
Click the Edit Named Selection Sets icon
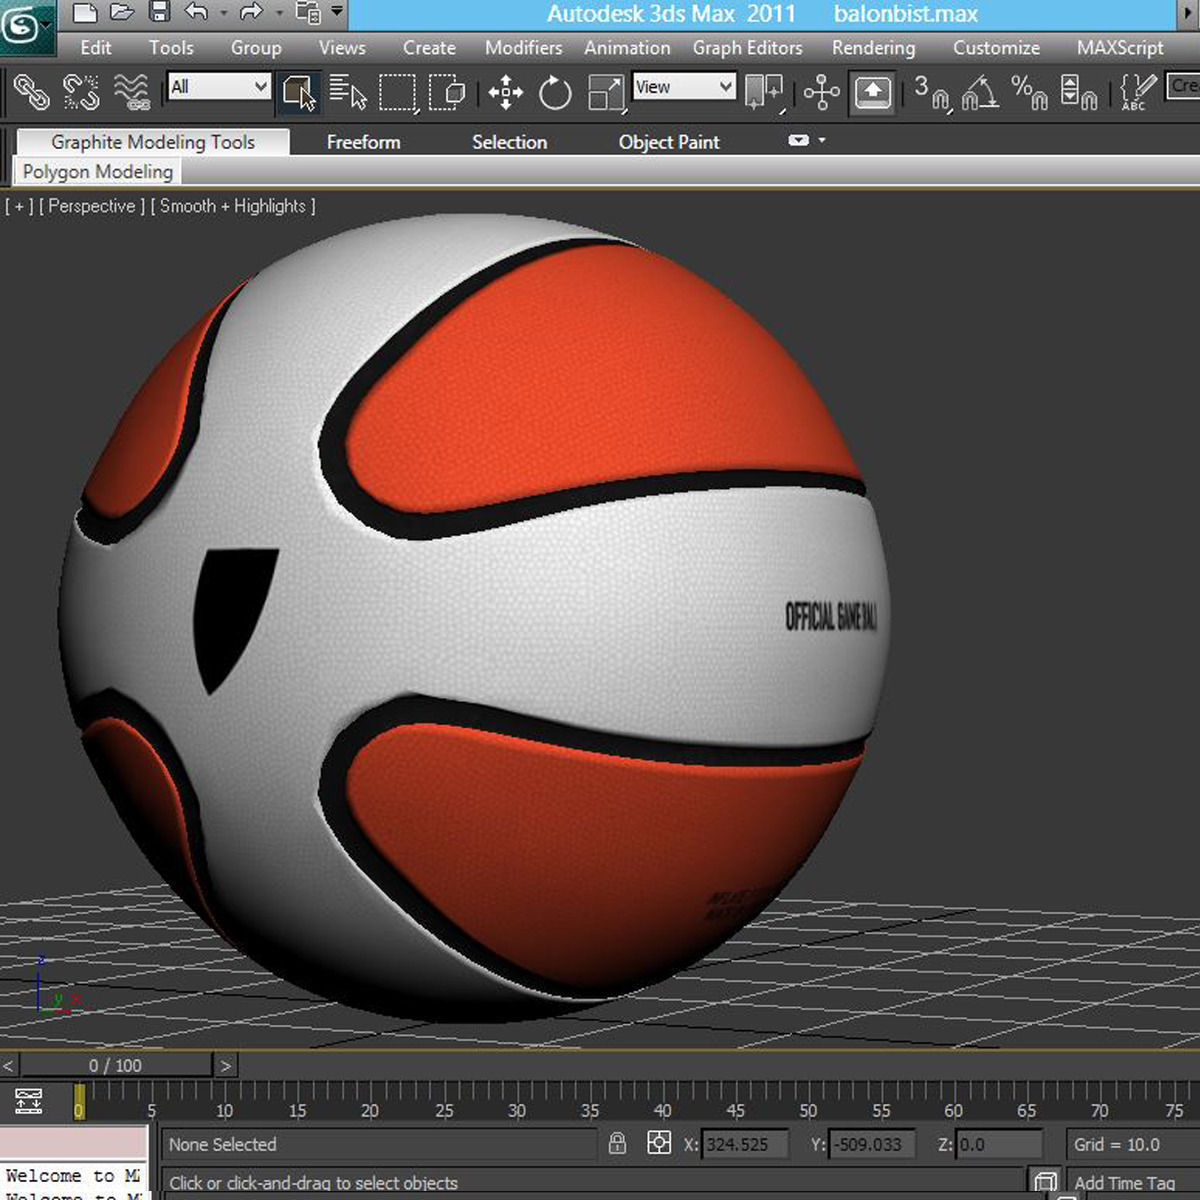tap(1138, 93)
